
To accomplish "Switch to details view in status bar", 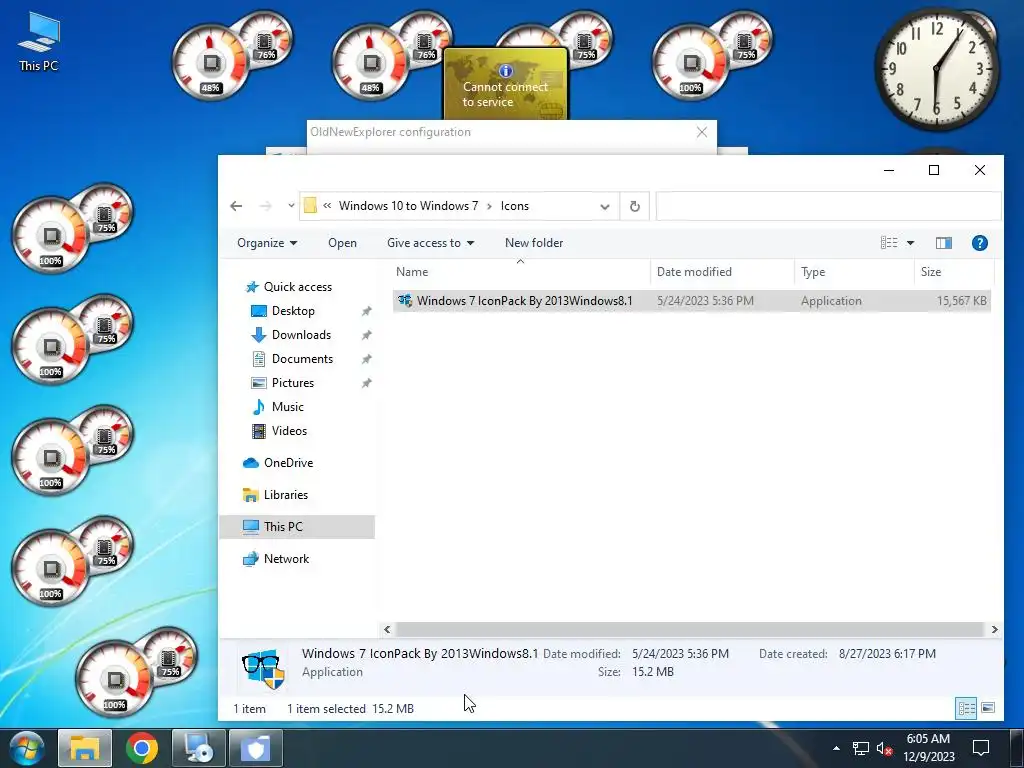I will click(x=967, y=708).
